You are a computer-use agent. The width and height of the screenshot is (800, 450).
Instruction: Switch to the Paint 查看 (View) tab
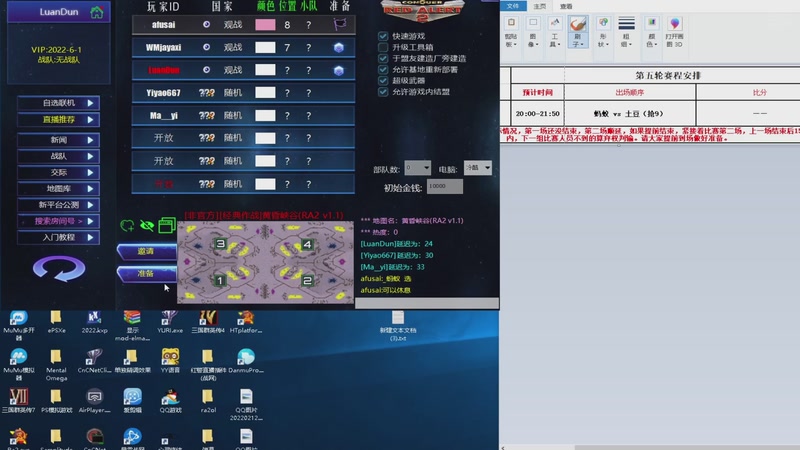[566, 6]
